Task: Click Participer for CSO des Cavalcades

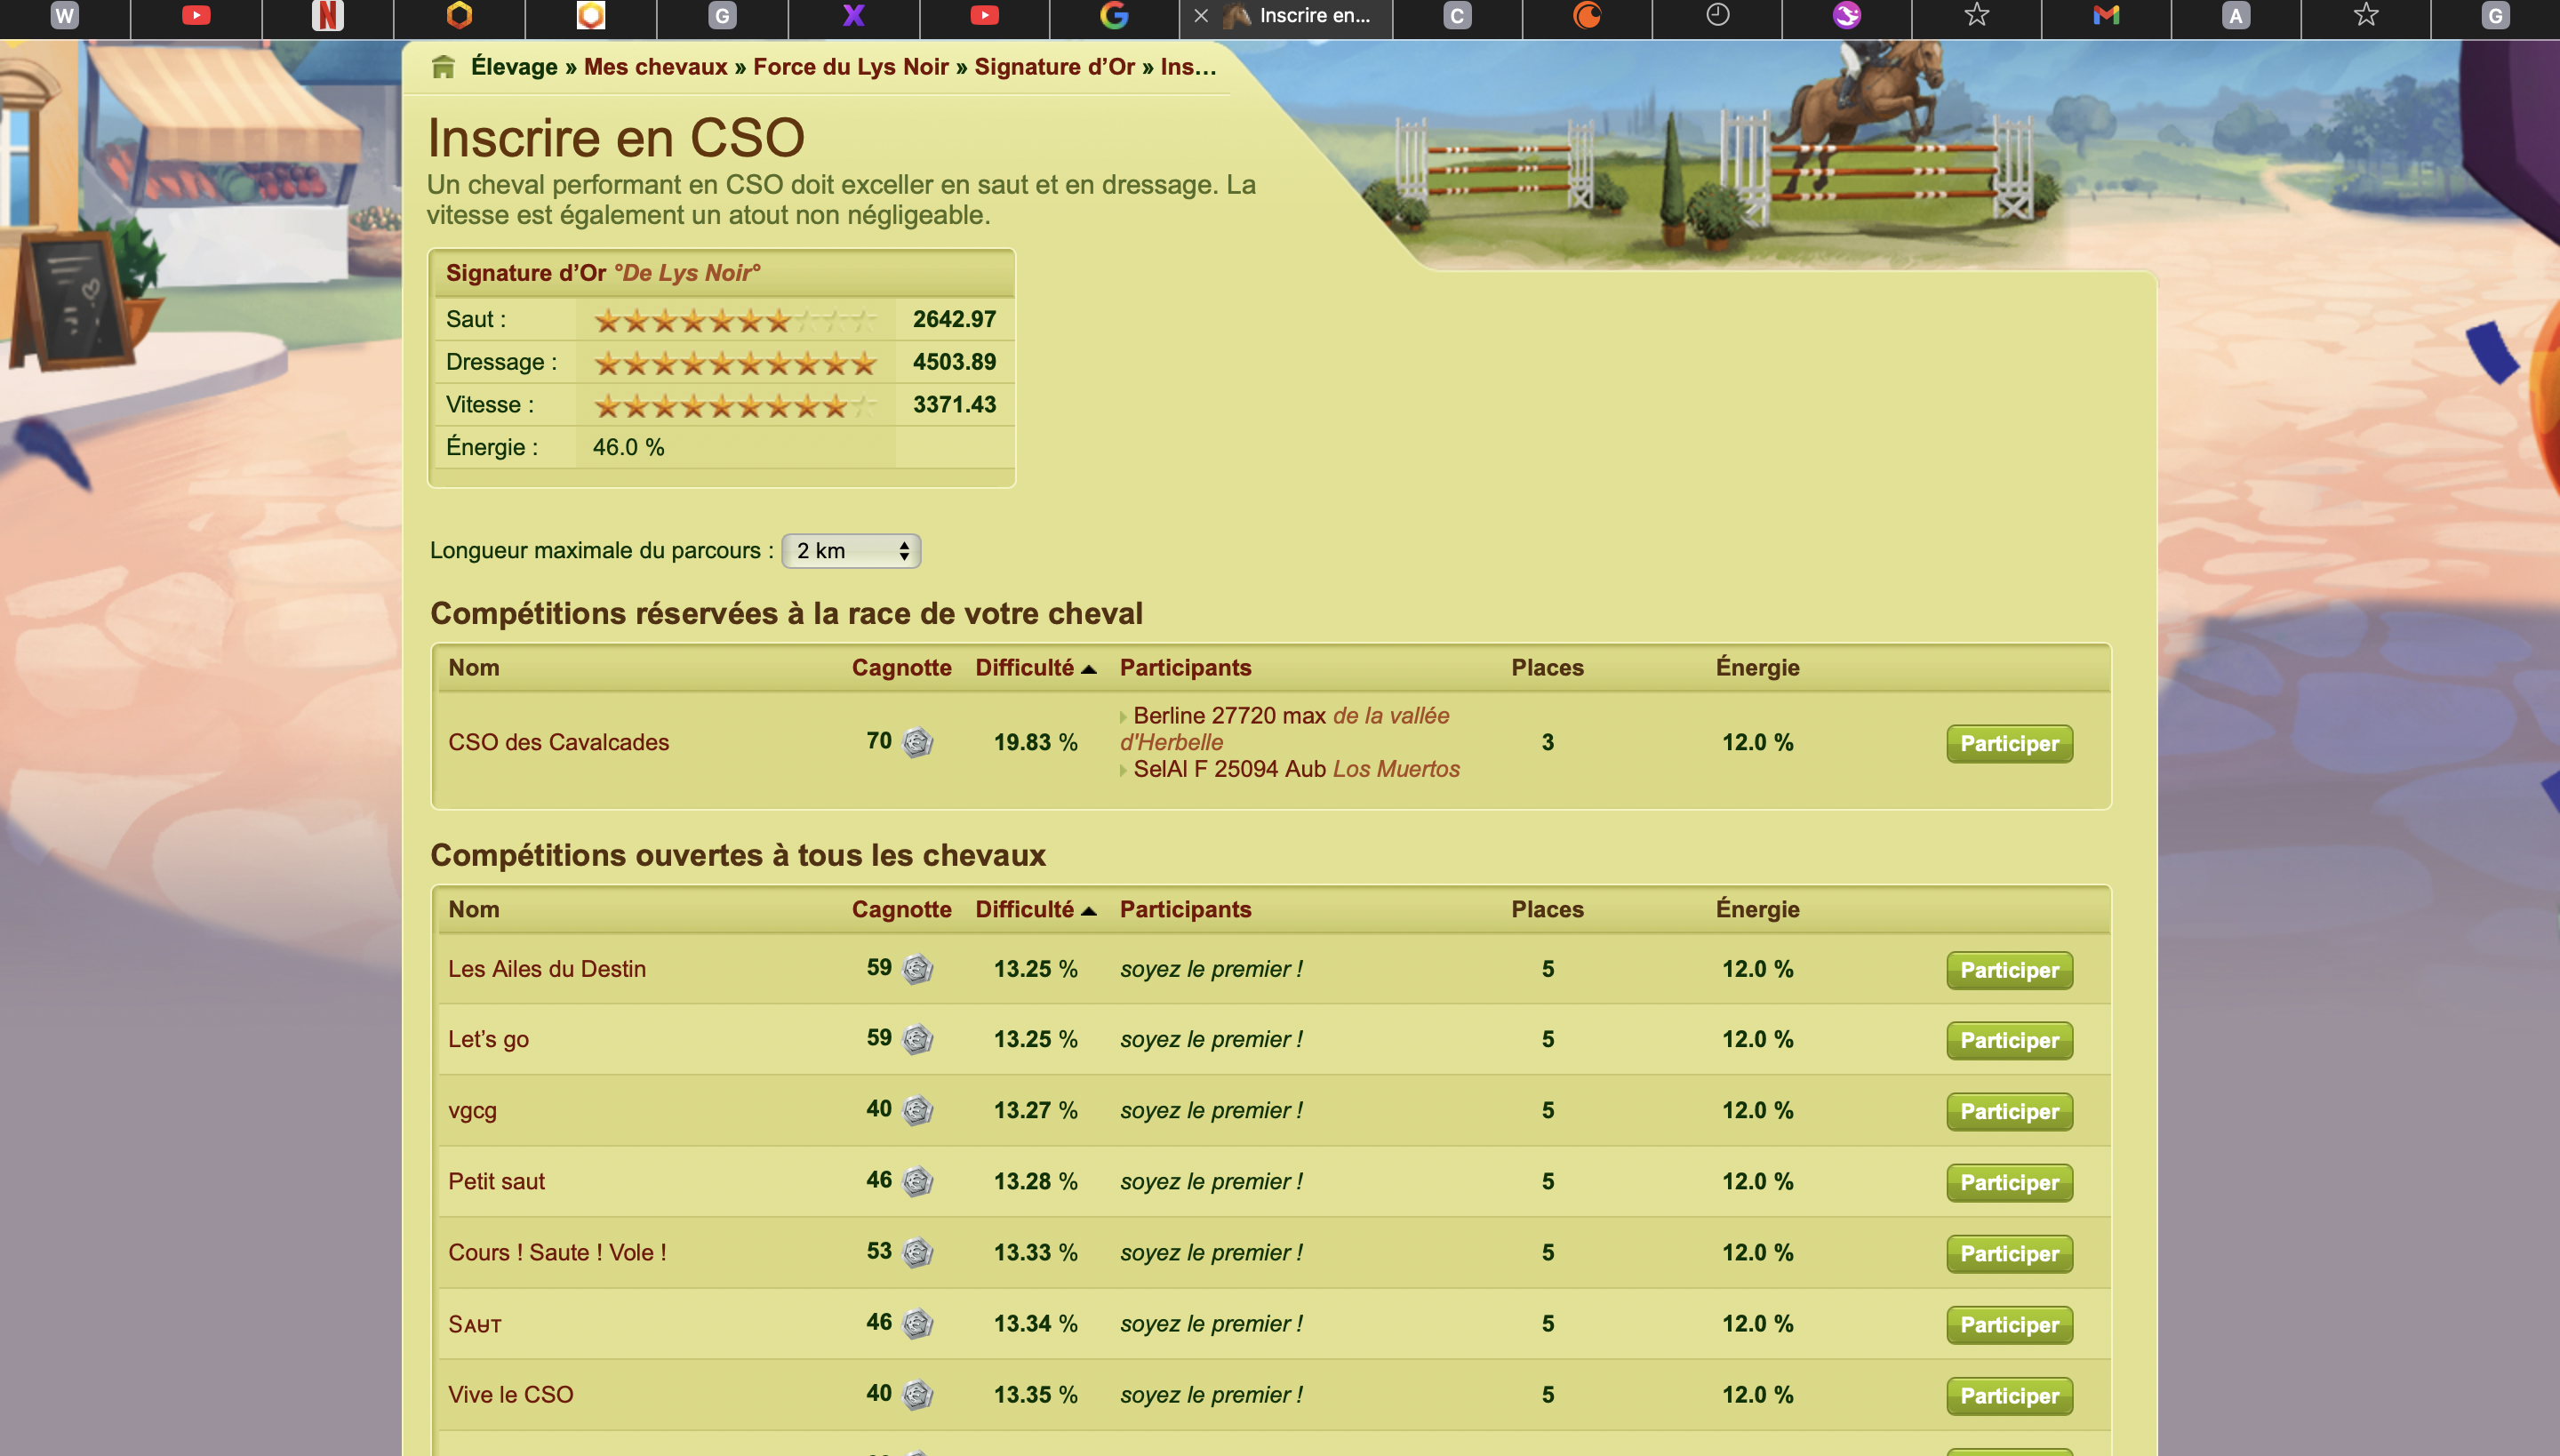Action: coord(2008,744)
